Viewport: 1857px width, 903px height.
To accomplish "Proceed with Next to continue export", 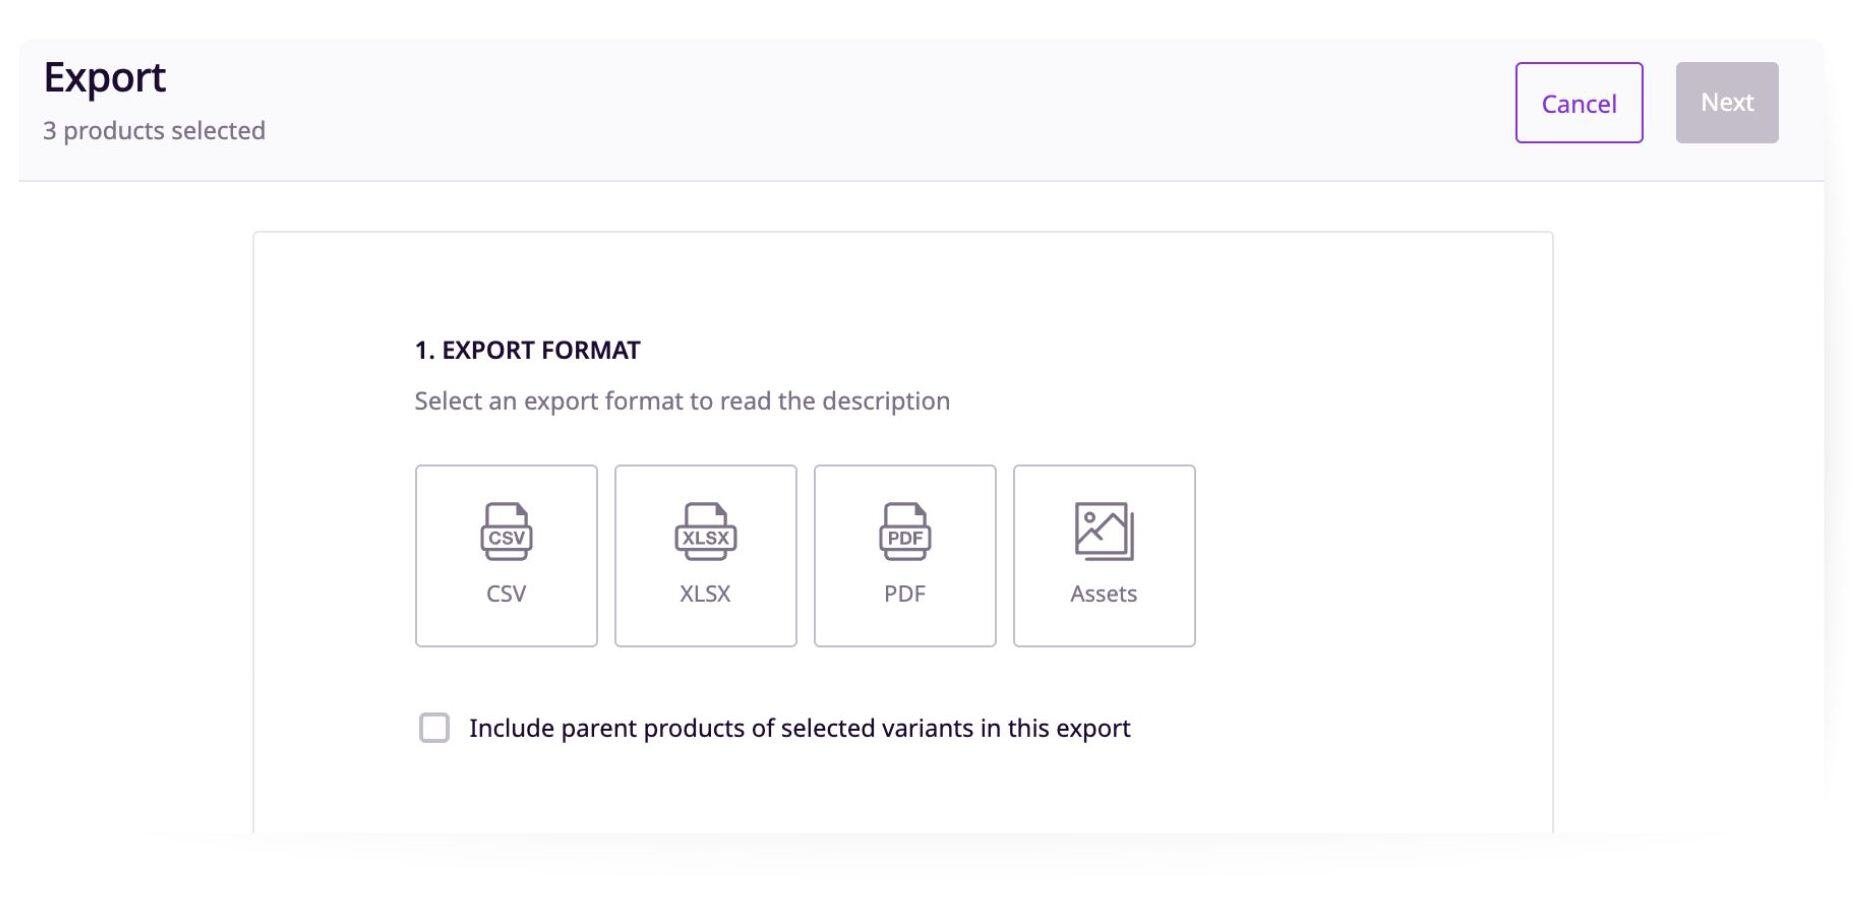I will tap(1727, 101).
